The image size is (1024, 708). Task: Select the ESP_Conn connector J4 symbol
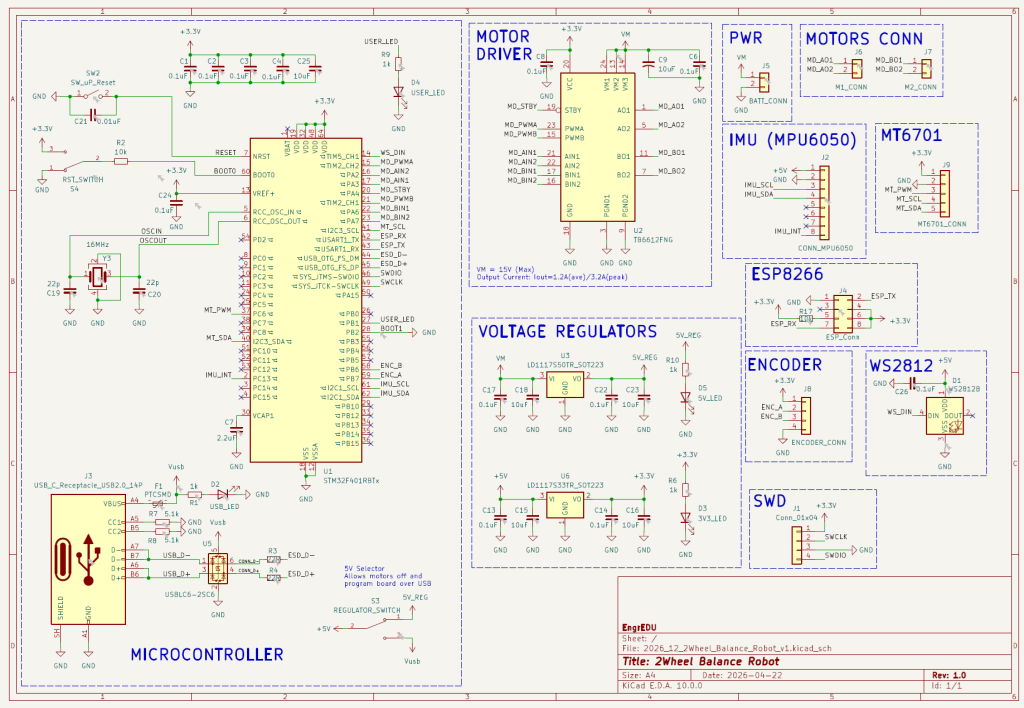pyautogui.click(x=842, y=312)
